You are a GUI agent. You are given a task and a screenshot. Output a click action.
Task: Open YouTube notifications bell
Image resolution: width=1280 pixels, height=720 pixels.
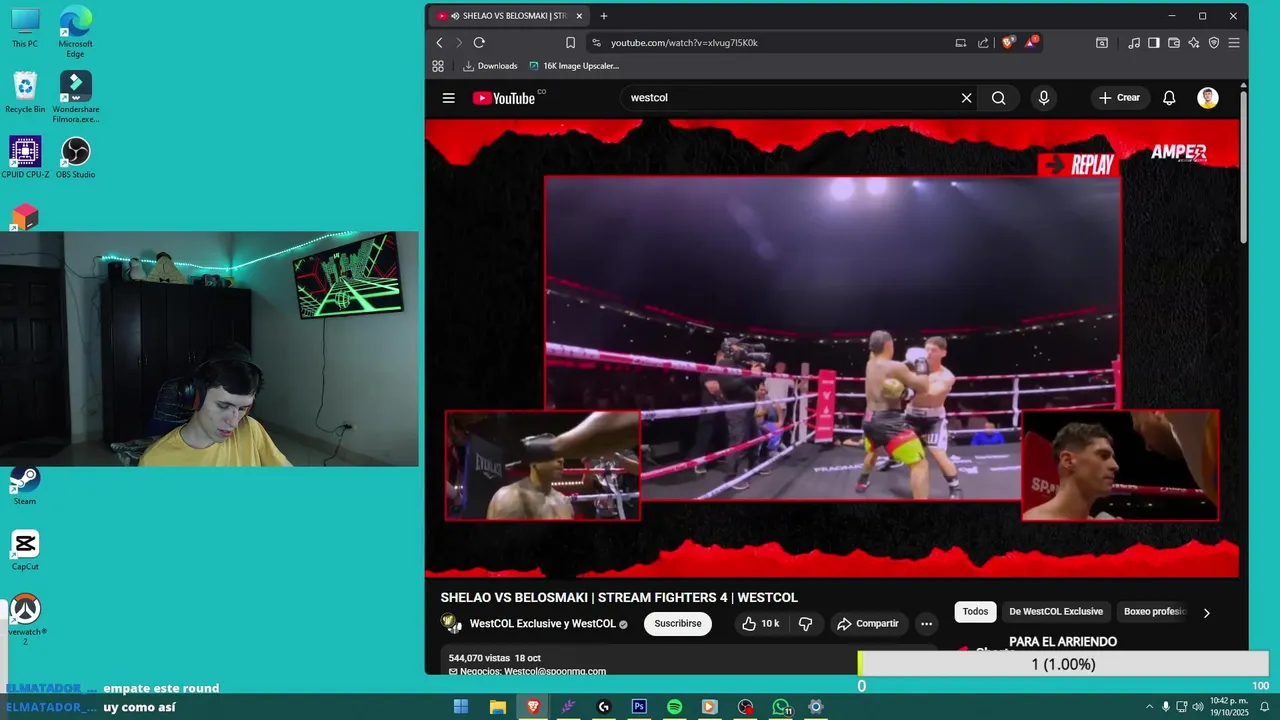tap(1168, 98)
